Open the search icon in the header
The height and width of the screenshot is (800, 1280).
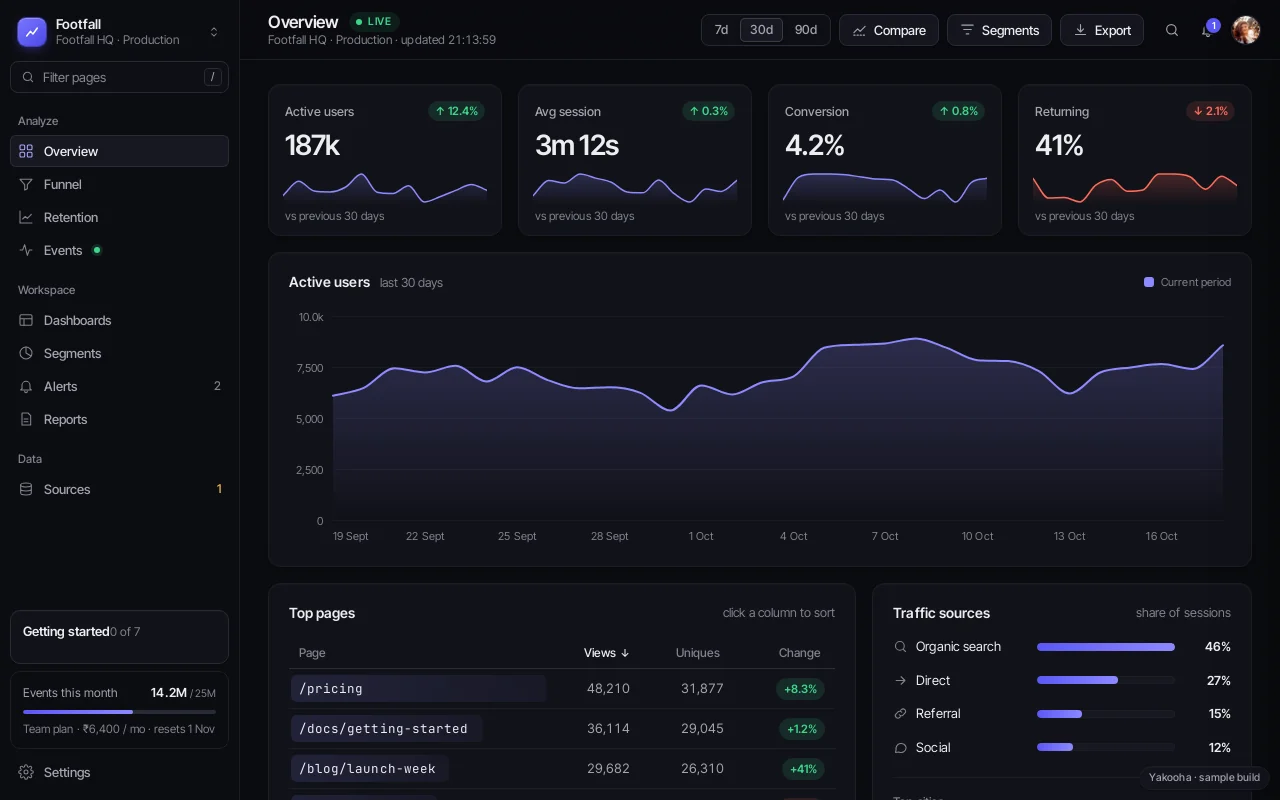pos(1172,30)
